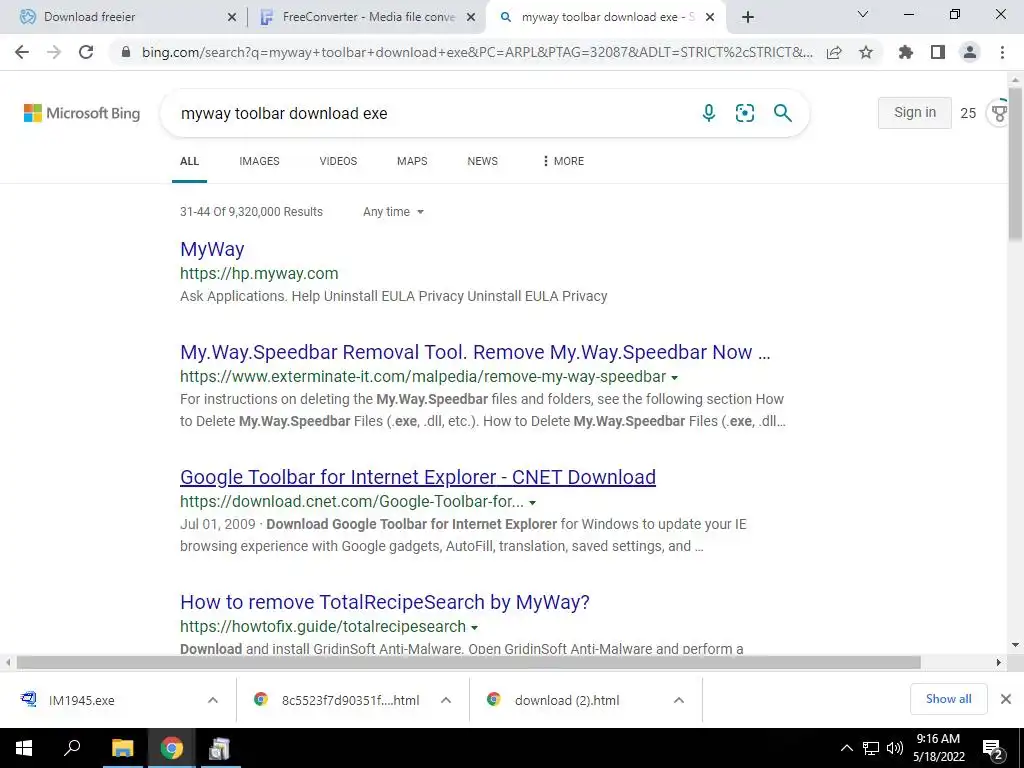Open the tab search chevron
Viewport: 1024px width, 768px height.
click(x=863, y=14)
